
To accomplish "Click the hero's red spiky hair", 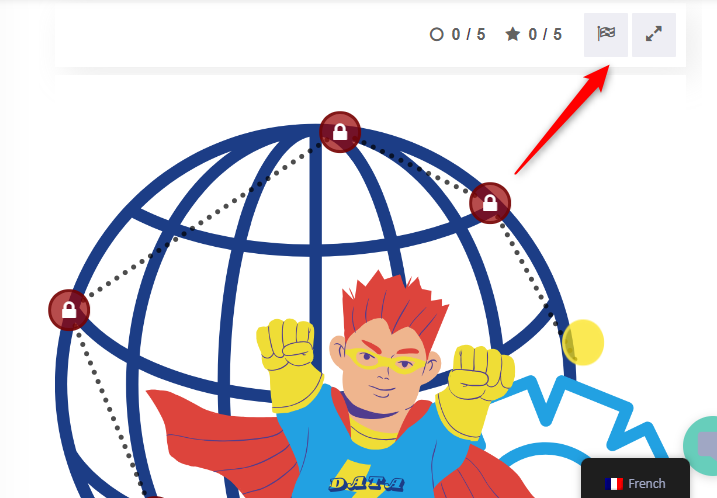I will click(x=393, y=306).
